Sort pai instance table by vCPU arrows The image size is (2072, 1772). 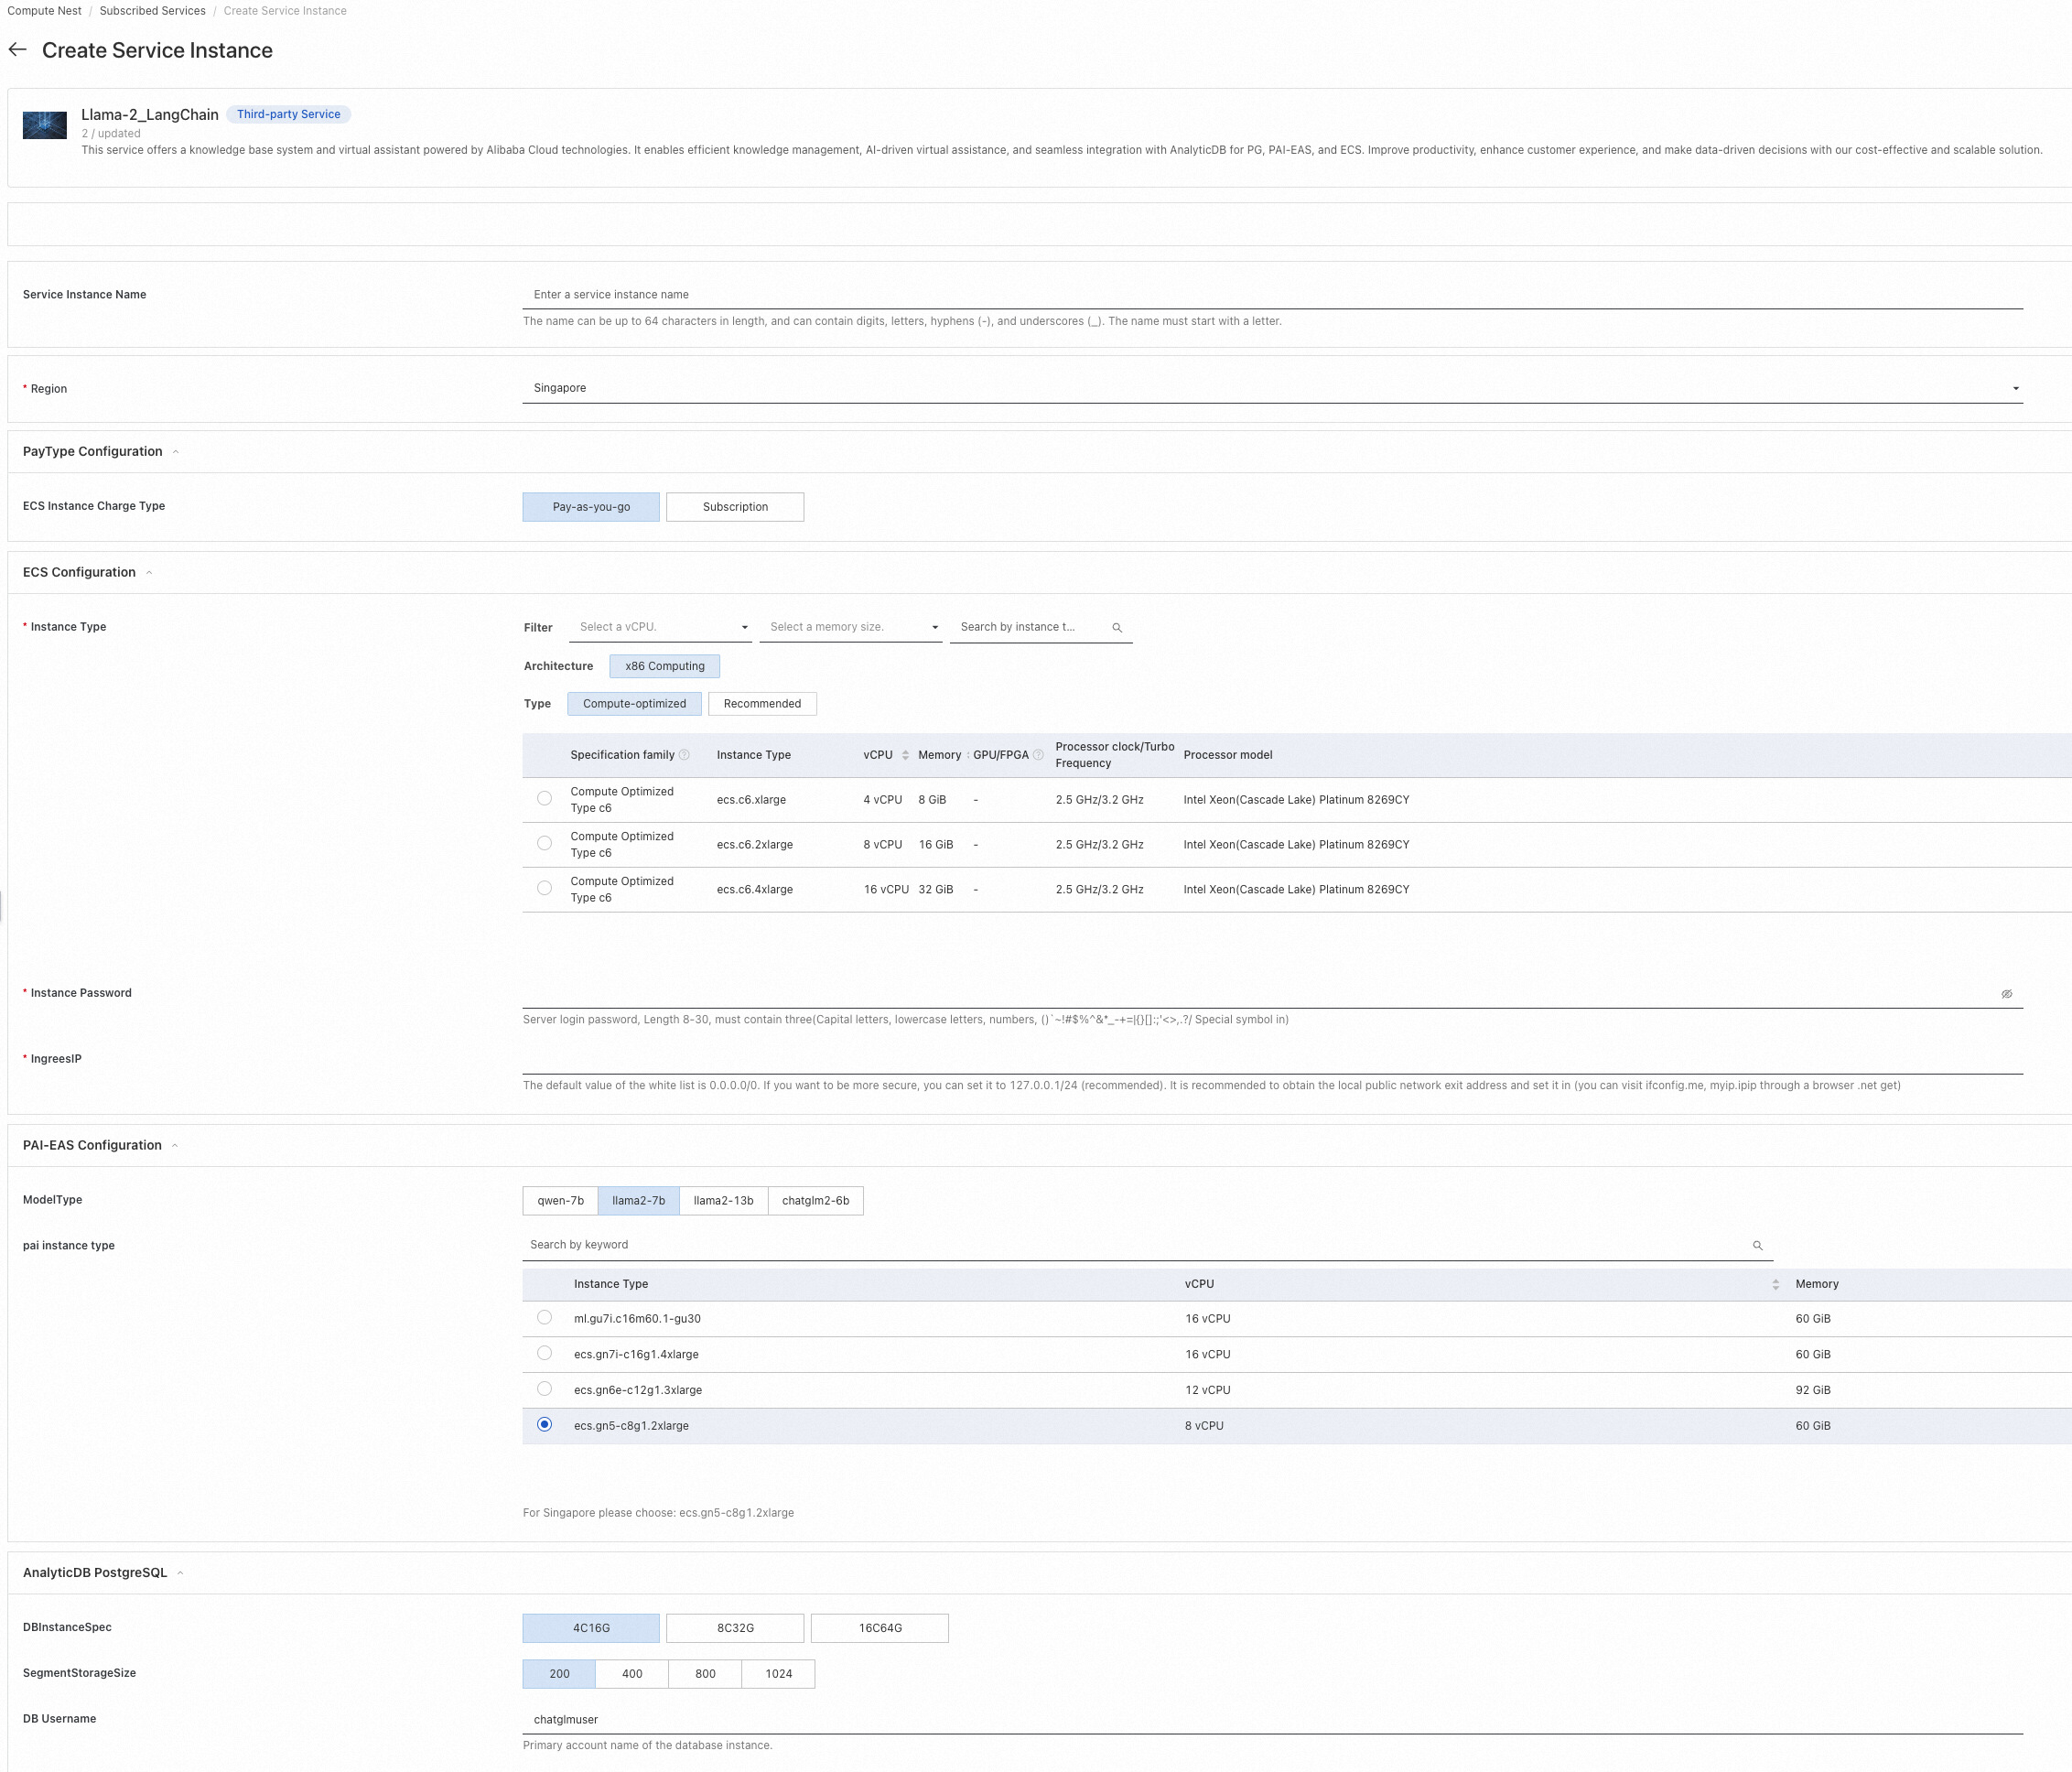click(x=1775, y=1284)
